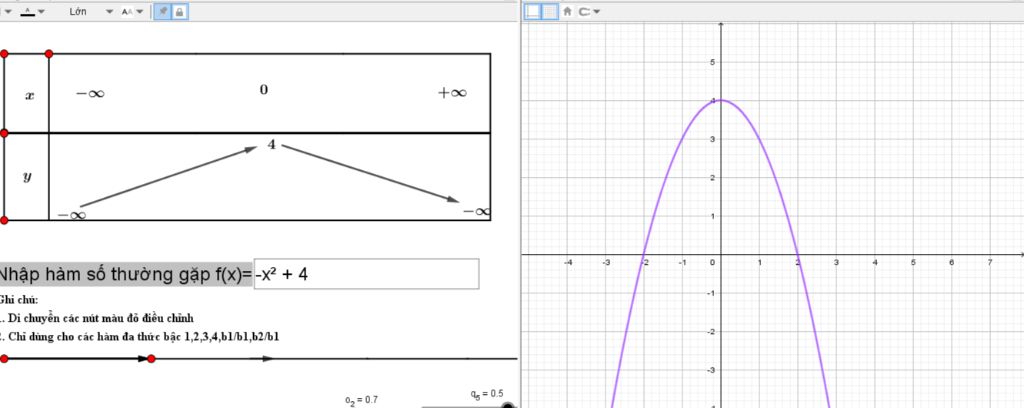The width and height of the screenshot is (1024, 408).
Task: Open the point capturing dropdown arrow
Action: pyautogui.click(x=596, y=12)
